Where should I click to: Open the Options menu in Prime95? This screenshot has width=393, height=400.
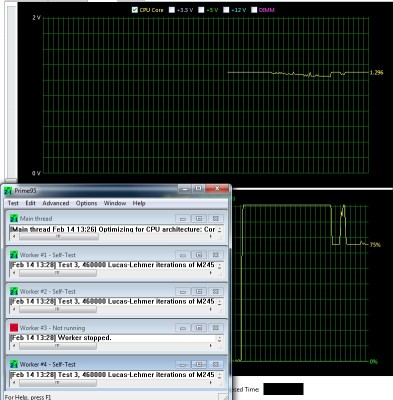(86, 203)
